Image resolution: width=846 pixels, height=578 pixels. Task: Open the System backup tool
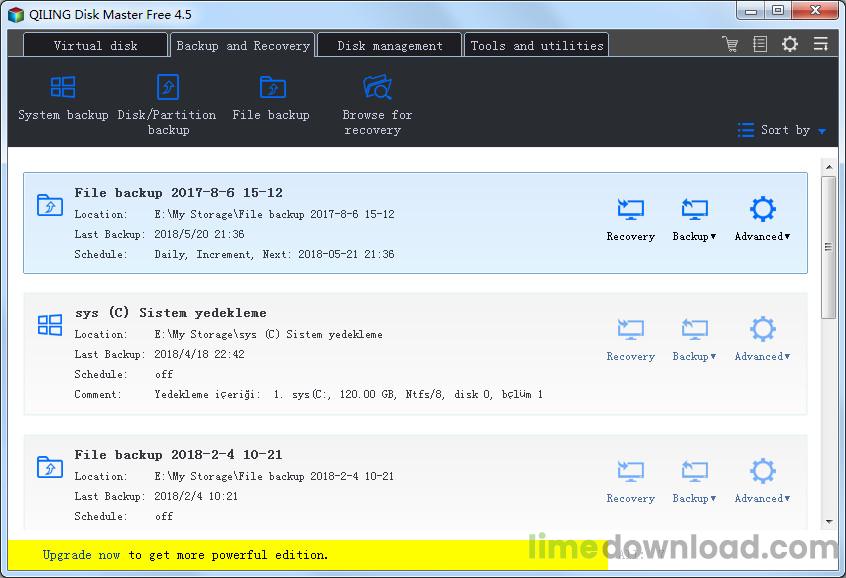63,98
